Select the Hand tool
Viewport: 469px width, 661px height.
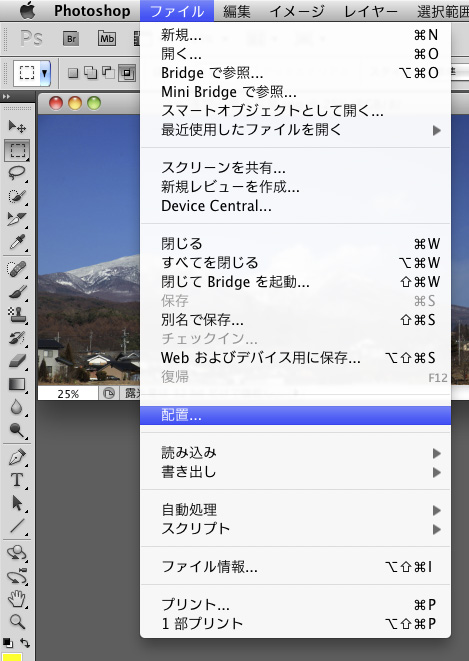pyautogui.click(x=17, y=599)
